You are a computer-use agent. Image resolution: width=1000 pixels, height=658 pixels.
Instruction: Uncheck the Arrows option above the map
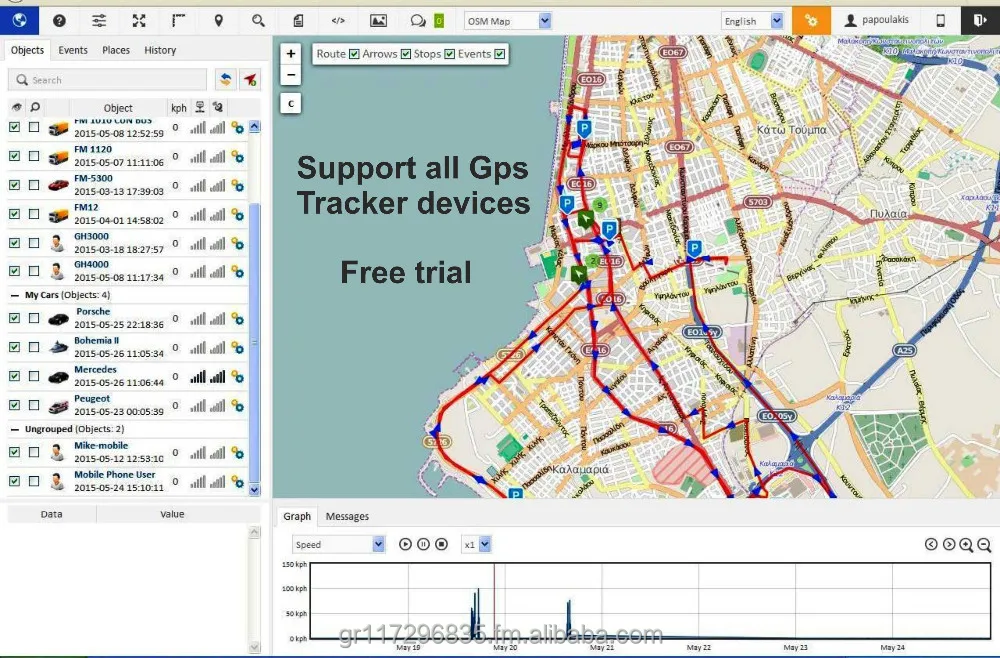[x=406, y=54]
